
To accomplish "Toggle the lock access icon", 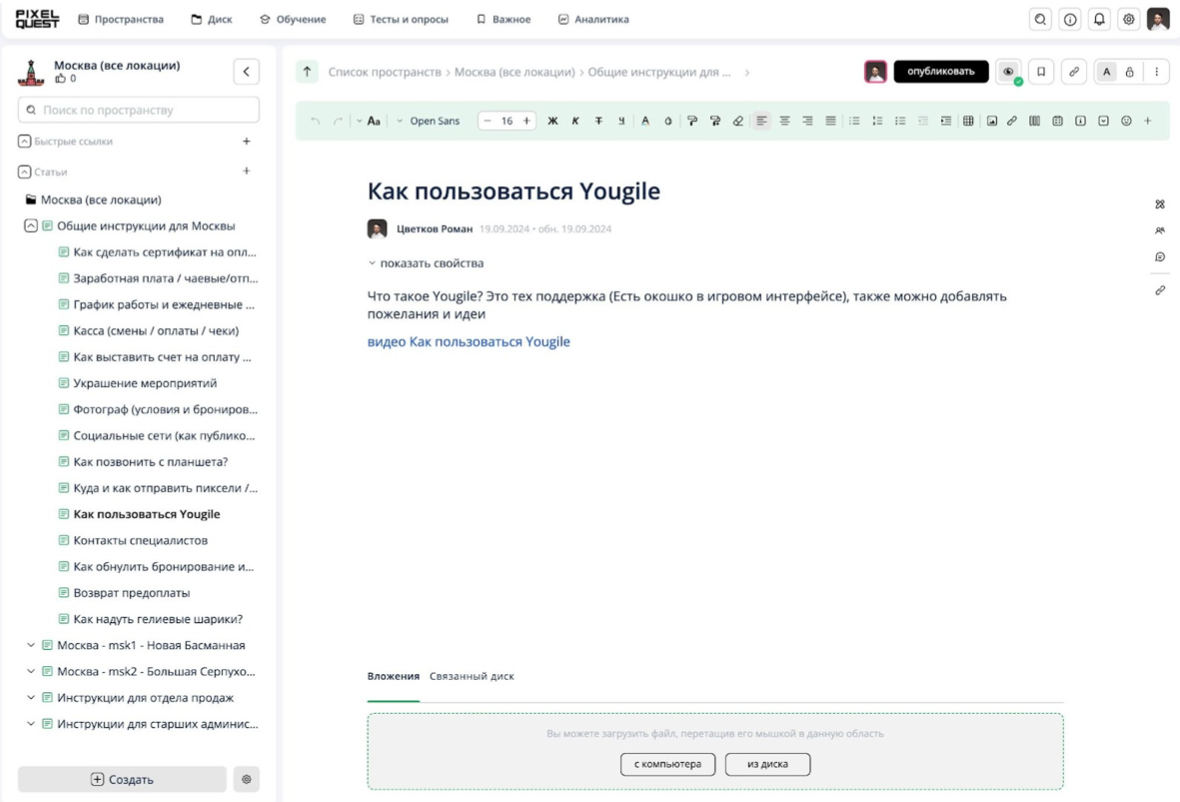I will coord(1130,71).
